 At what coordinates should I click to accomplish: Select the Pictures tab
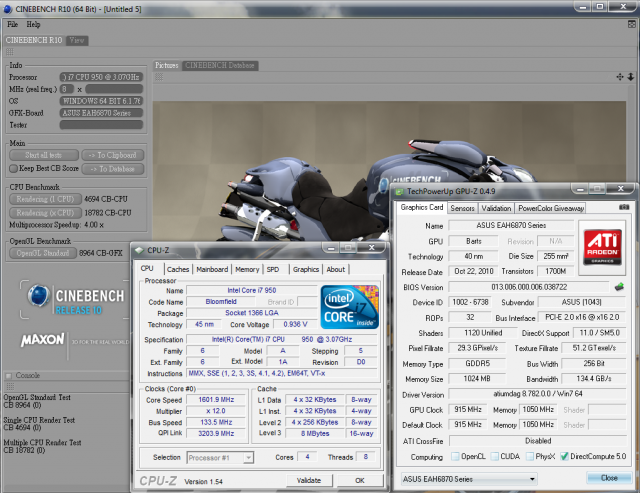coord(167,65)
